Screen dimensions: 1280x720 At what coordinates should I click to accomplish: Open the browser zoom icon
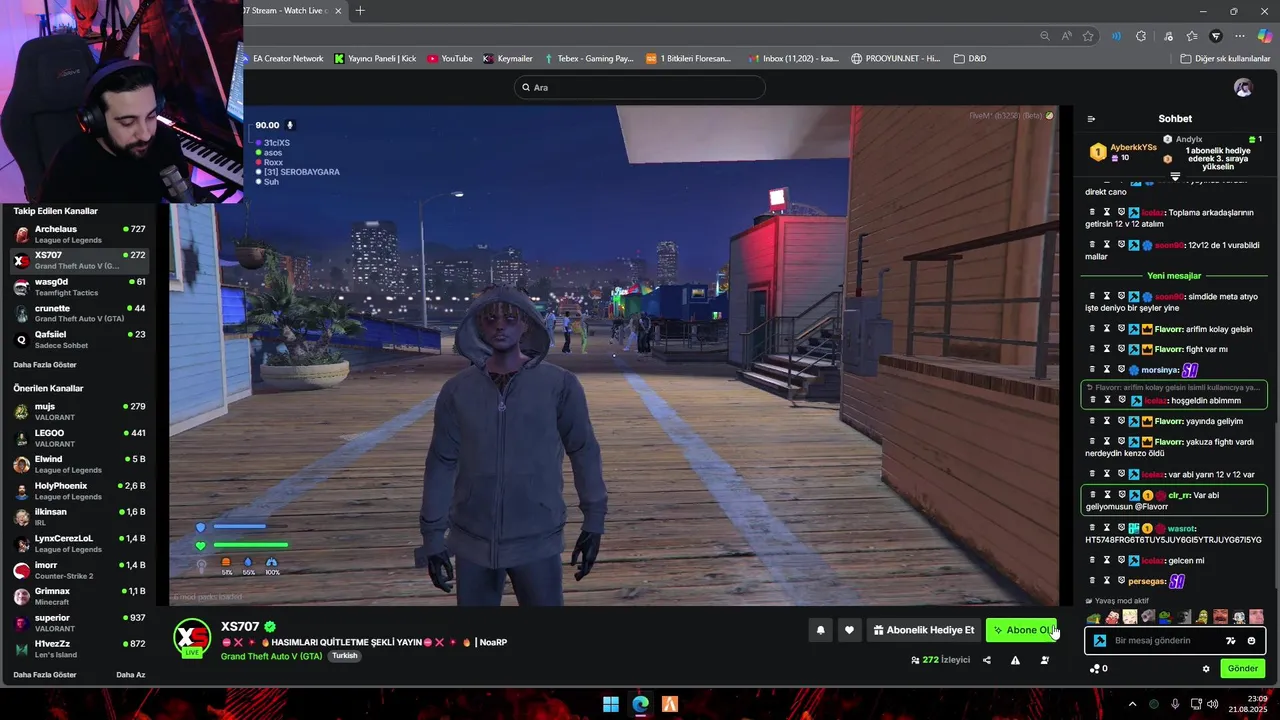(x=1045, y=36)
